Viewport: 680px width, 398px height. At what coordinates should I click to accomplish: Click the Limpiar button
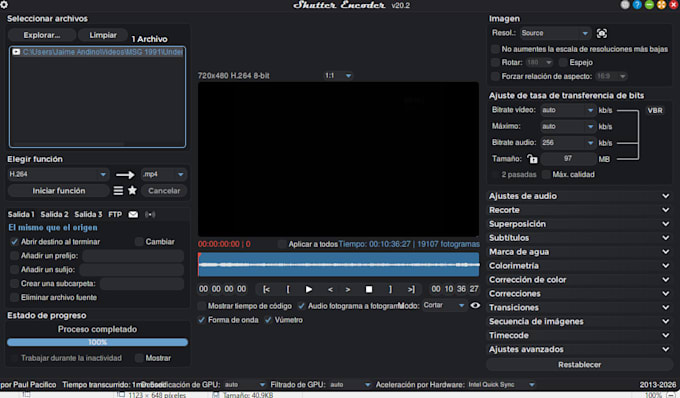pos(103,35)
